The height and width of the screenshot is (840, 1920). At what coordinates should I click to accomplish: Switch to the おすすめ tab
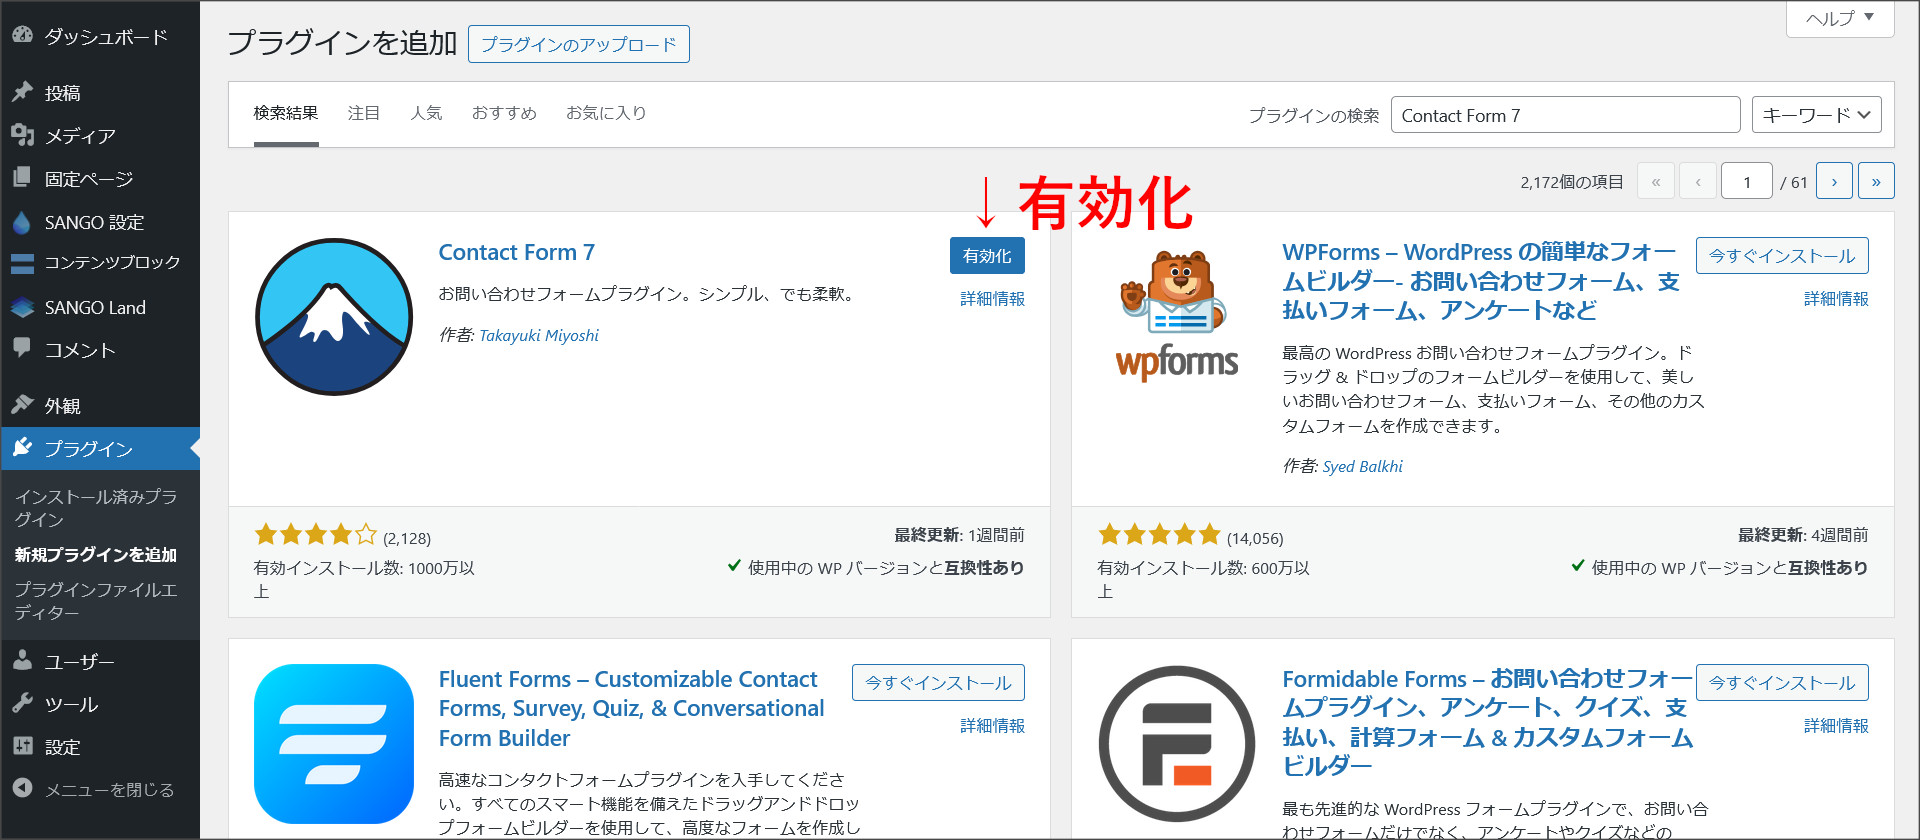coord(504,113)
